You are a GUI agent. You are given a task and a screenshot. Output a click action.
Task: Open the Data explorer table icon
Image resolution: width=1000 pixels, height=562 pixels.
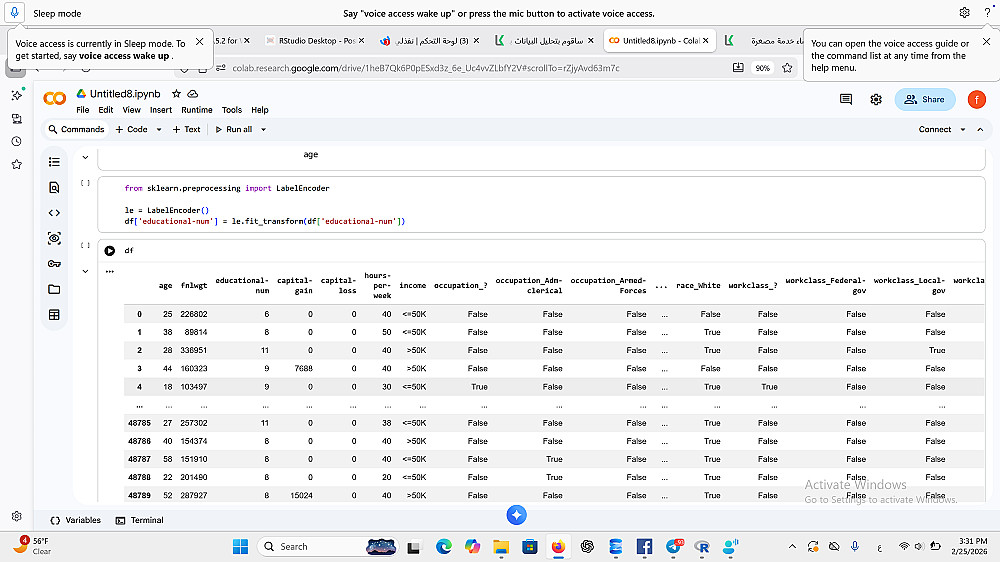point(54,315)
